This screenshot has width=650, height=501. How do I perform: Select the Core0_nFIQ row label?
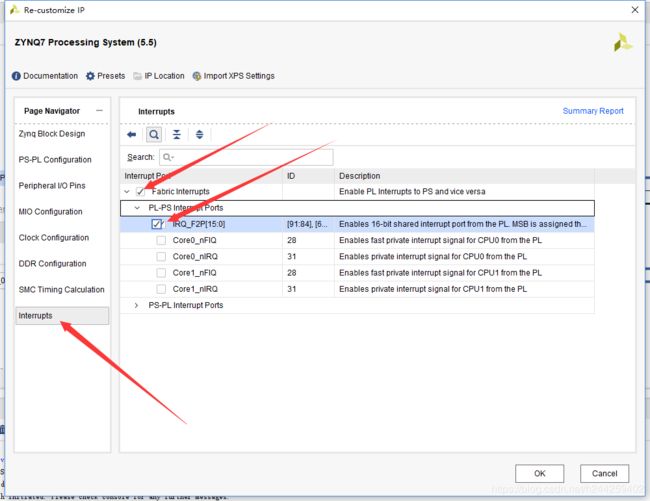point(194,240)
